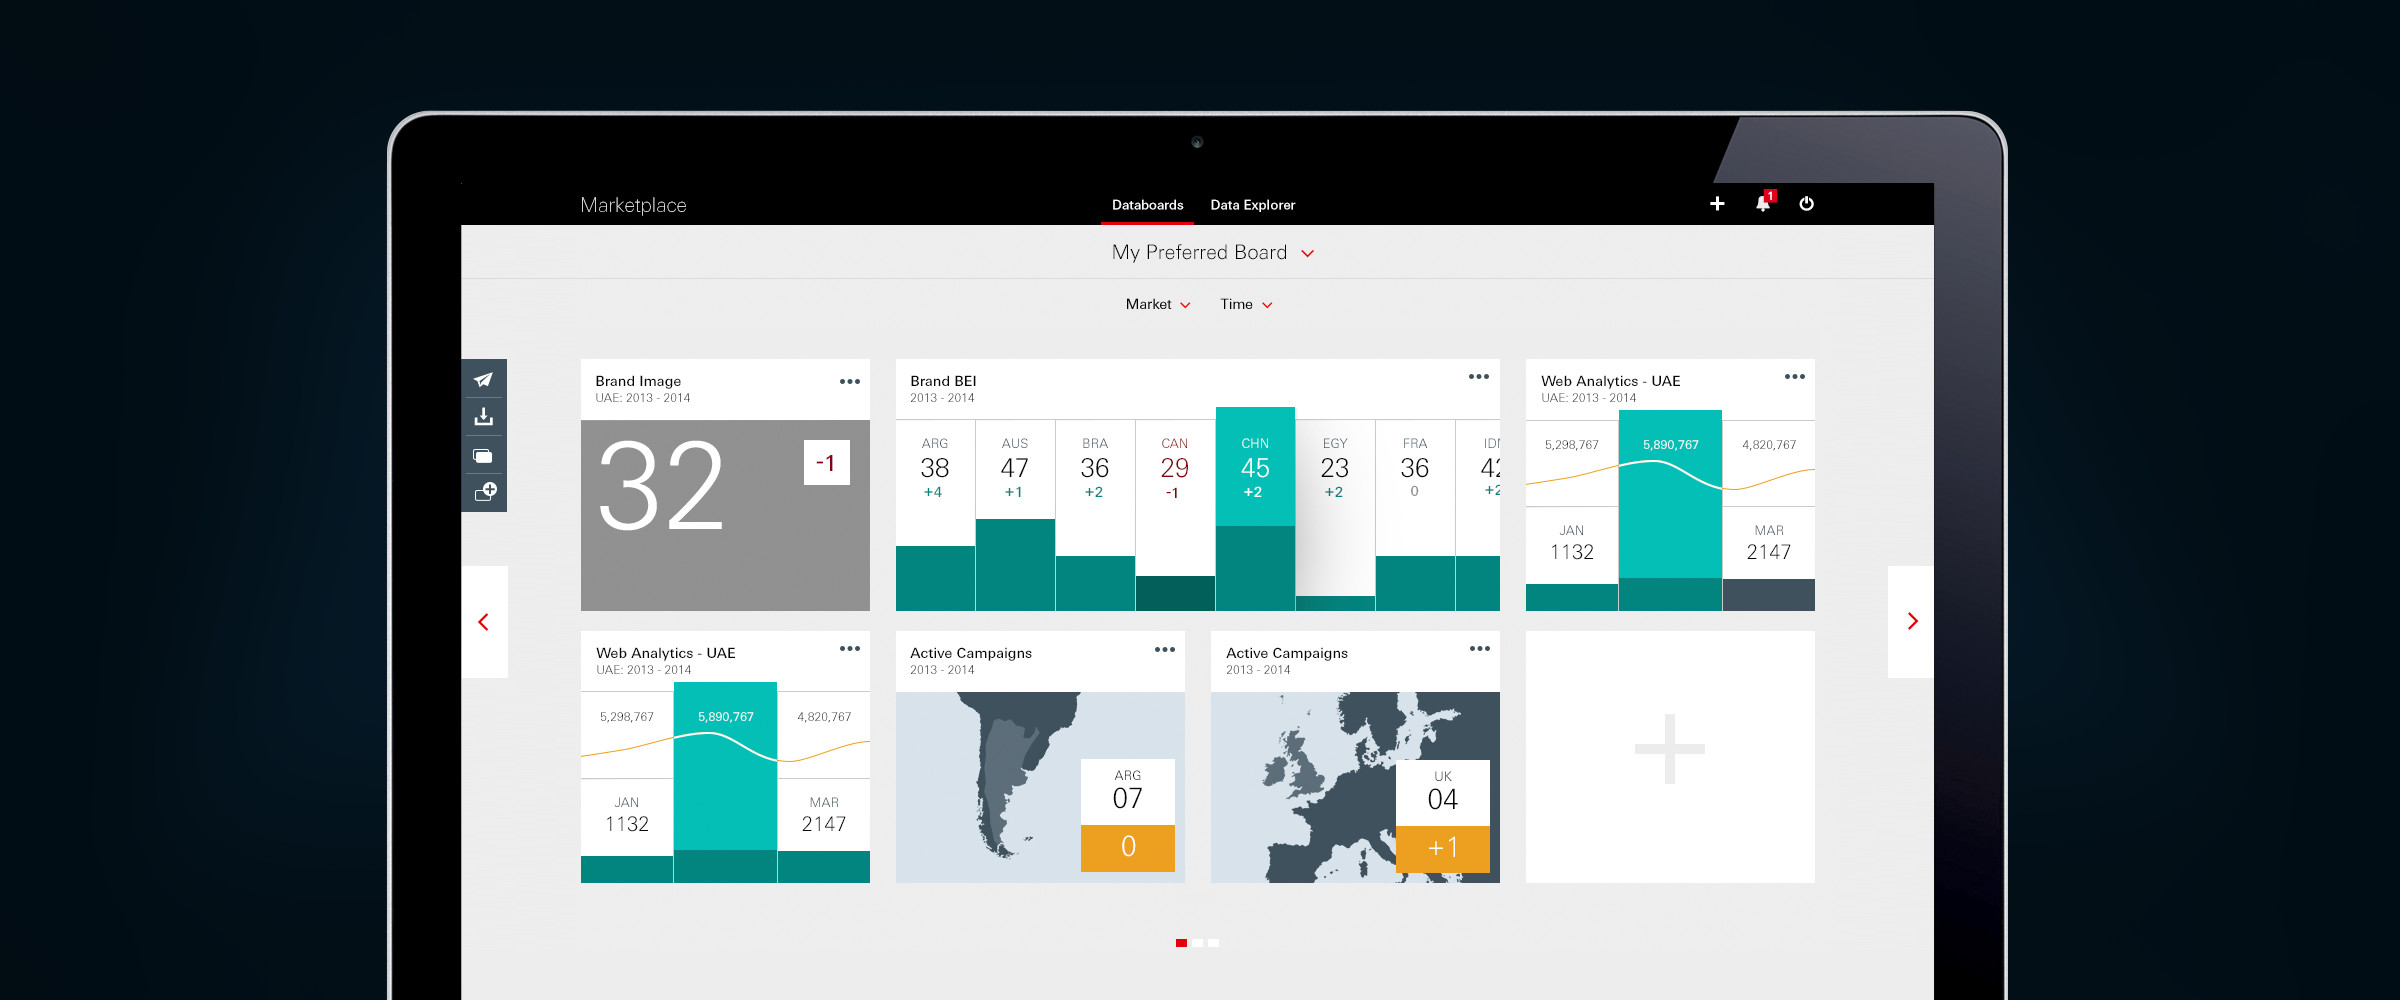Select the CHN column in Brand BEI
Screen dimensions: 2400x1000
coord(1255,468)
